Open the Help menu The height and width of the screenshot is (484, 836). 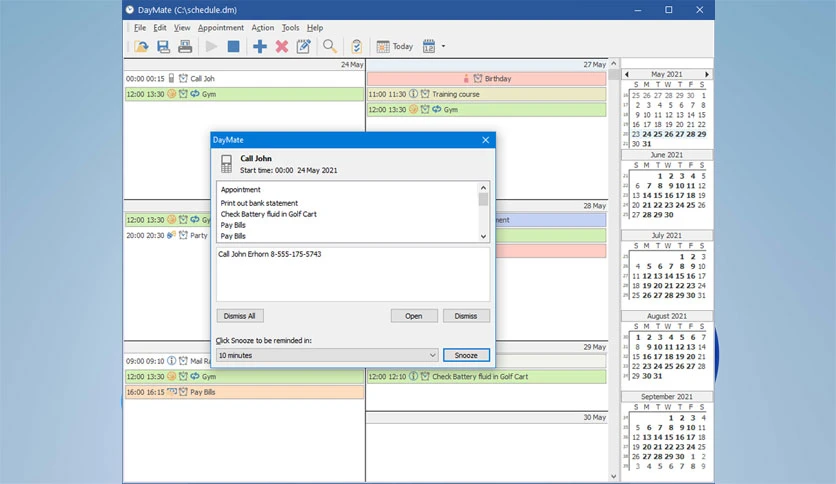(315, 28)
